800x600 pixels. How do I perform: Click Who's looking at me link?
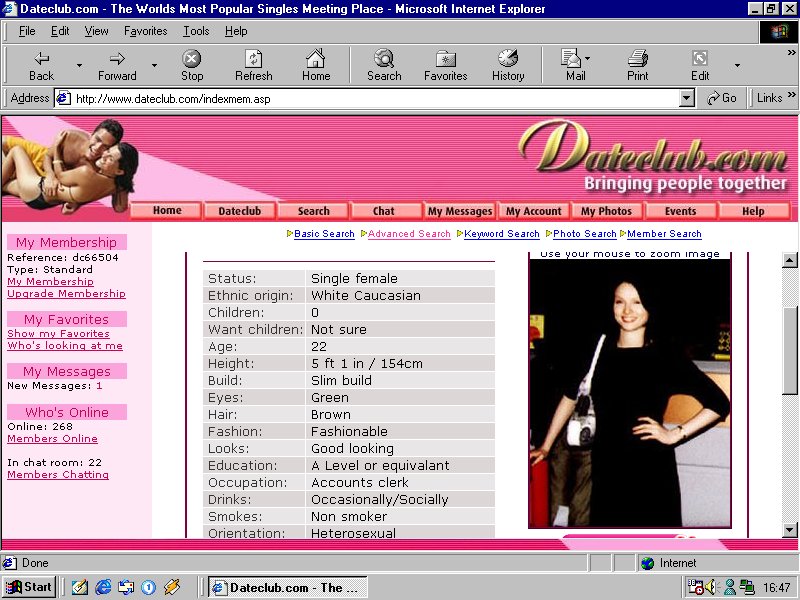tap(65, 346)
